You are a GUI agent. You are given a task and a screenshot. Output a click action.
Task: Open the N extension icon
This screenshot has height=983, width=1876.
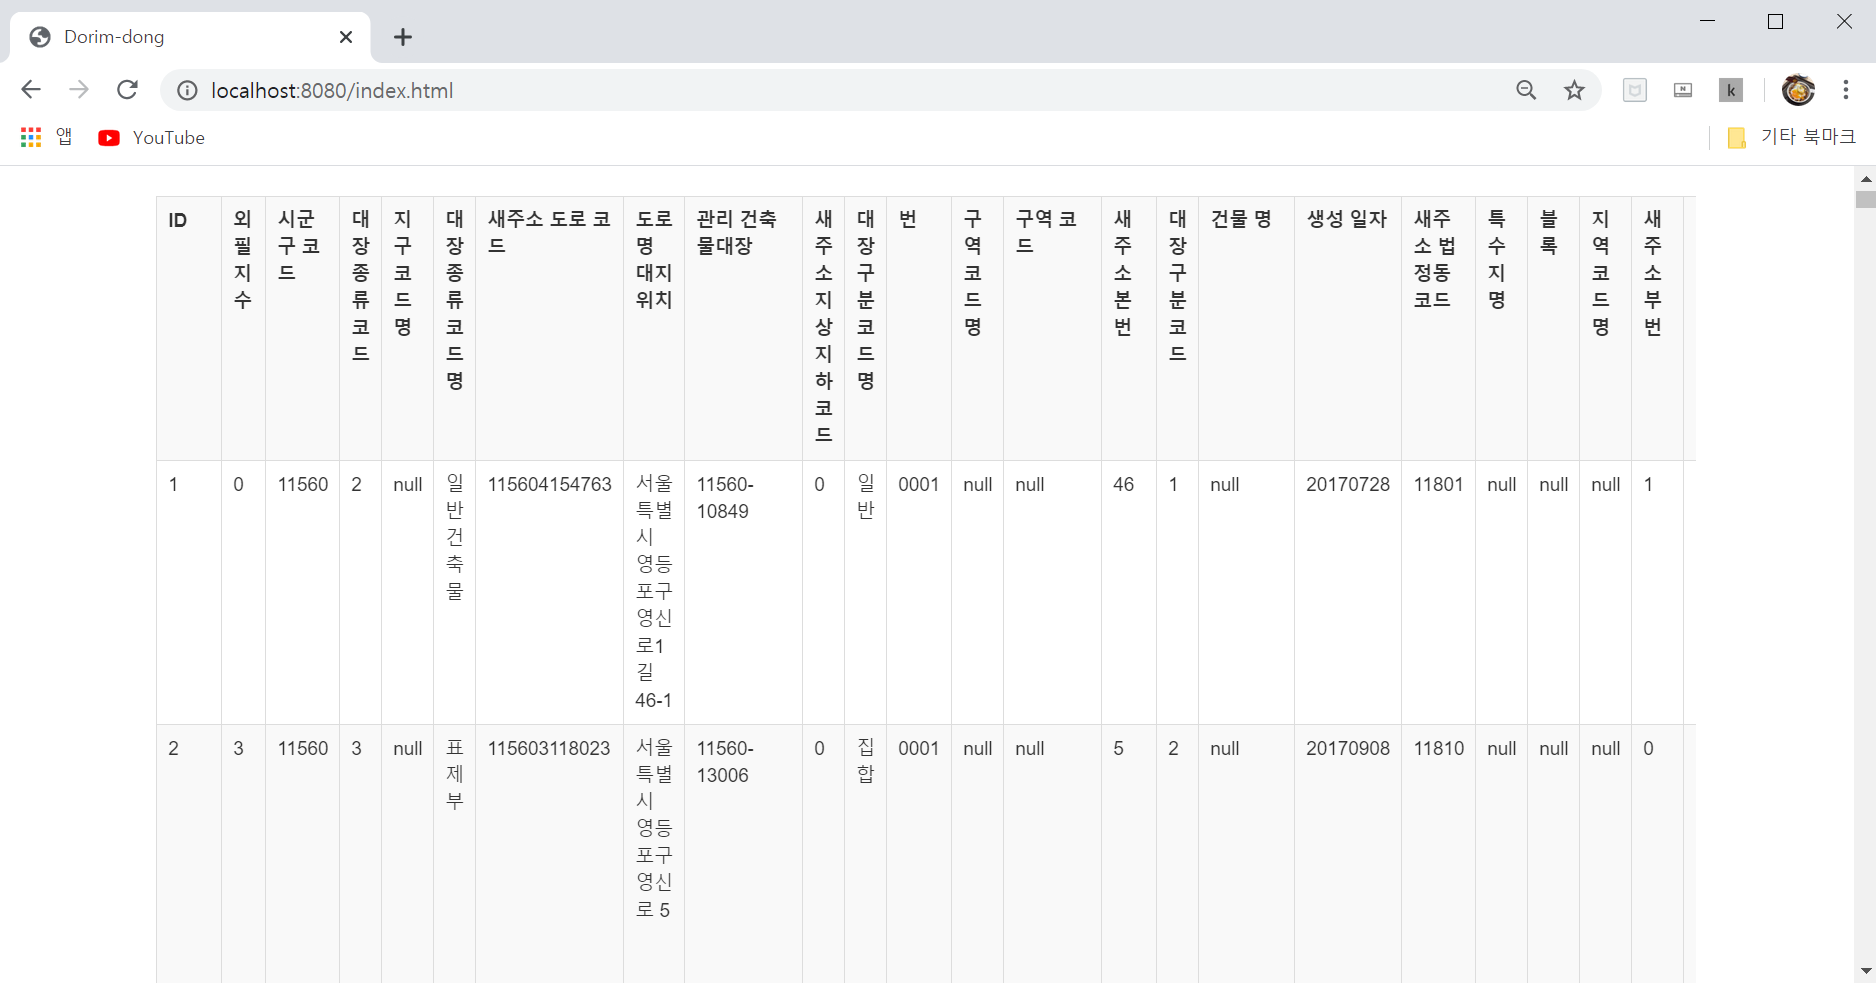(x=1683, y=90)
